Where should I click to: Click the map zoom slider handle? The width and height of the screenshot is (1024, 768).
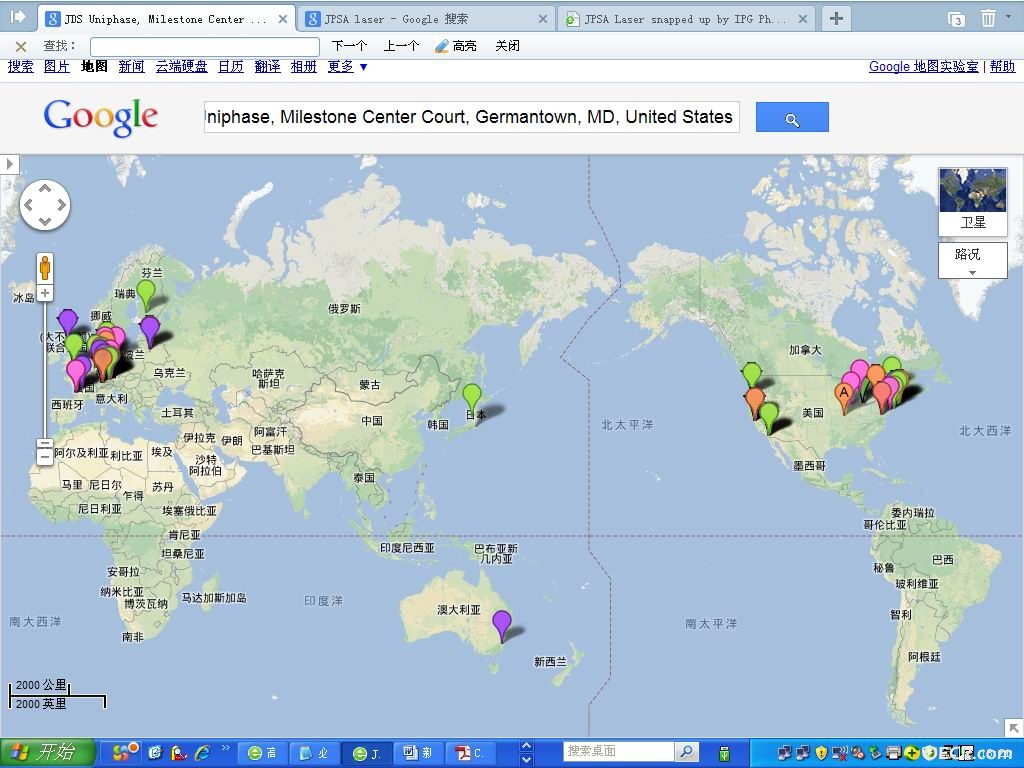coord(44,443)
